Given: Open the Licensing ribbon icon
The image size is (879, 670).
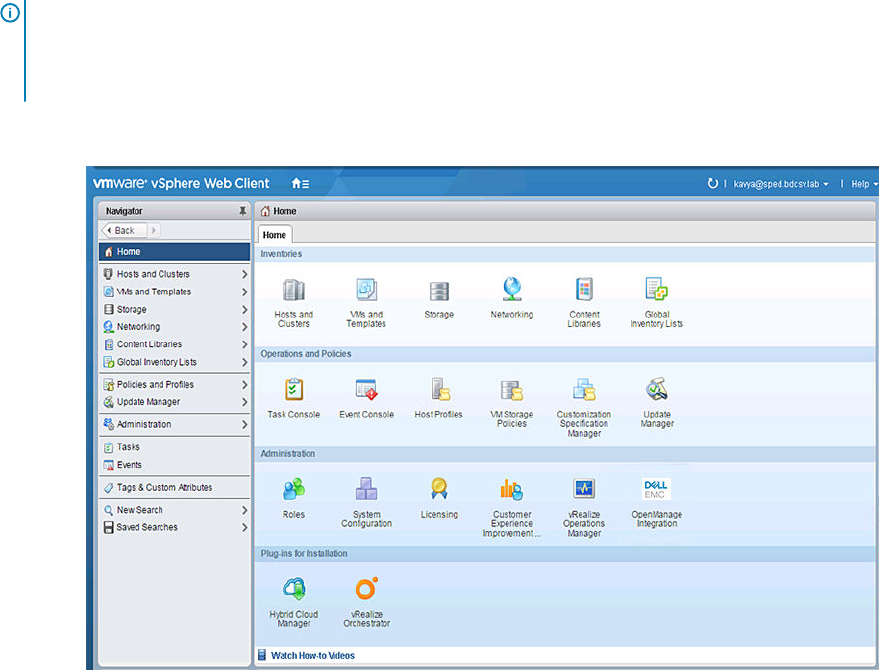Looking at the screenshot, I should tap(439, 488).
